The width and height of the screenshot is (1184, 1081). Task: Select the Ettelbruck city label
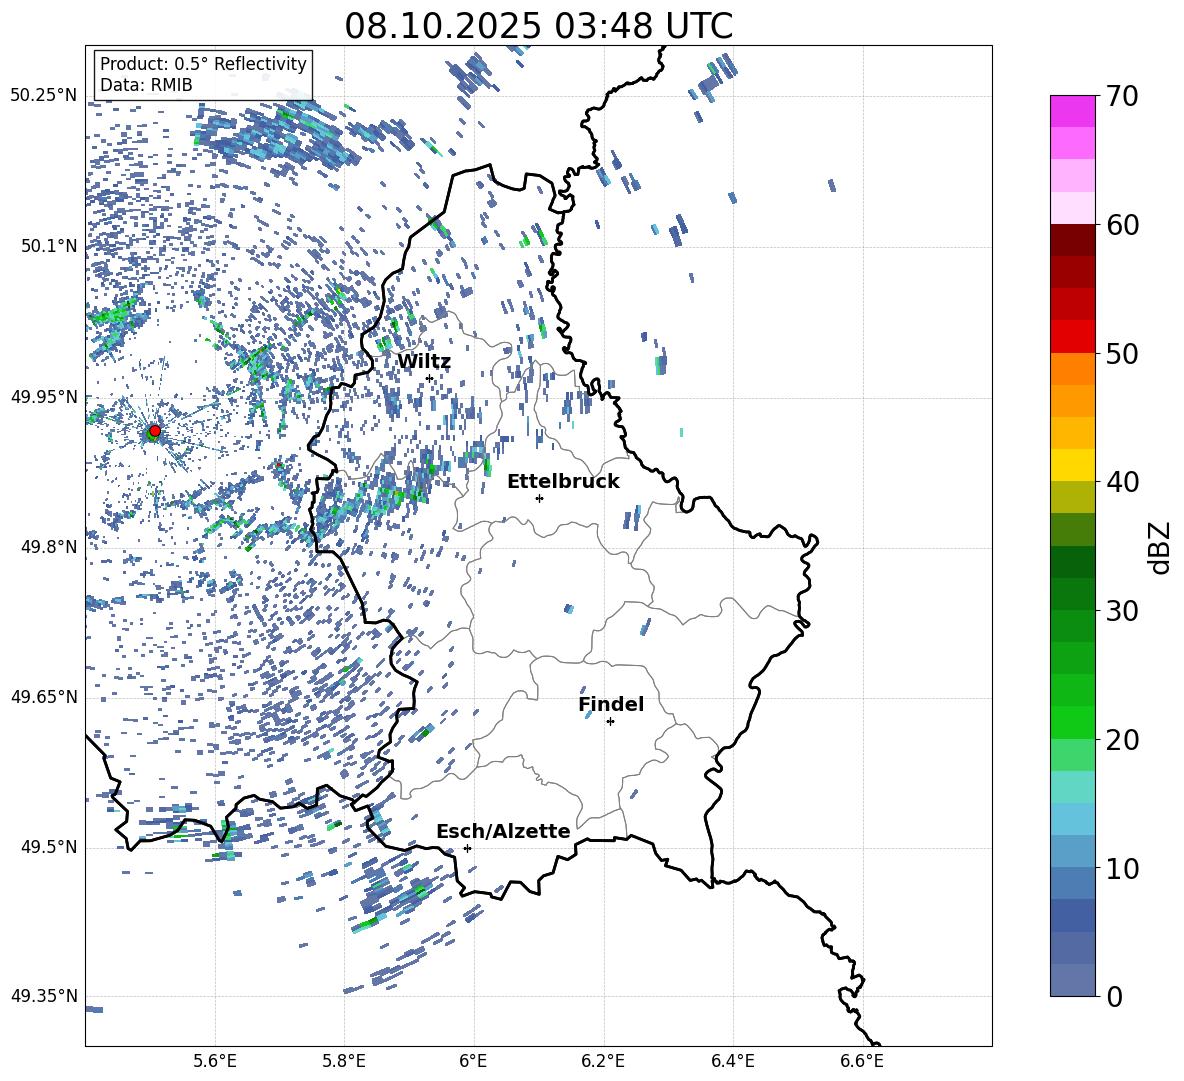click(563, 481)
